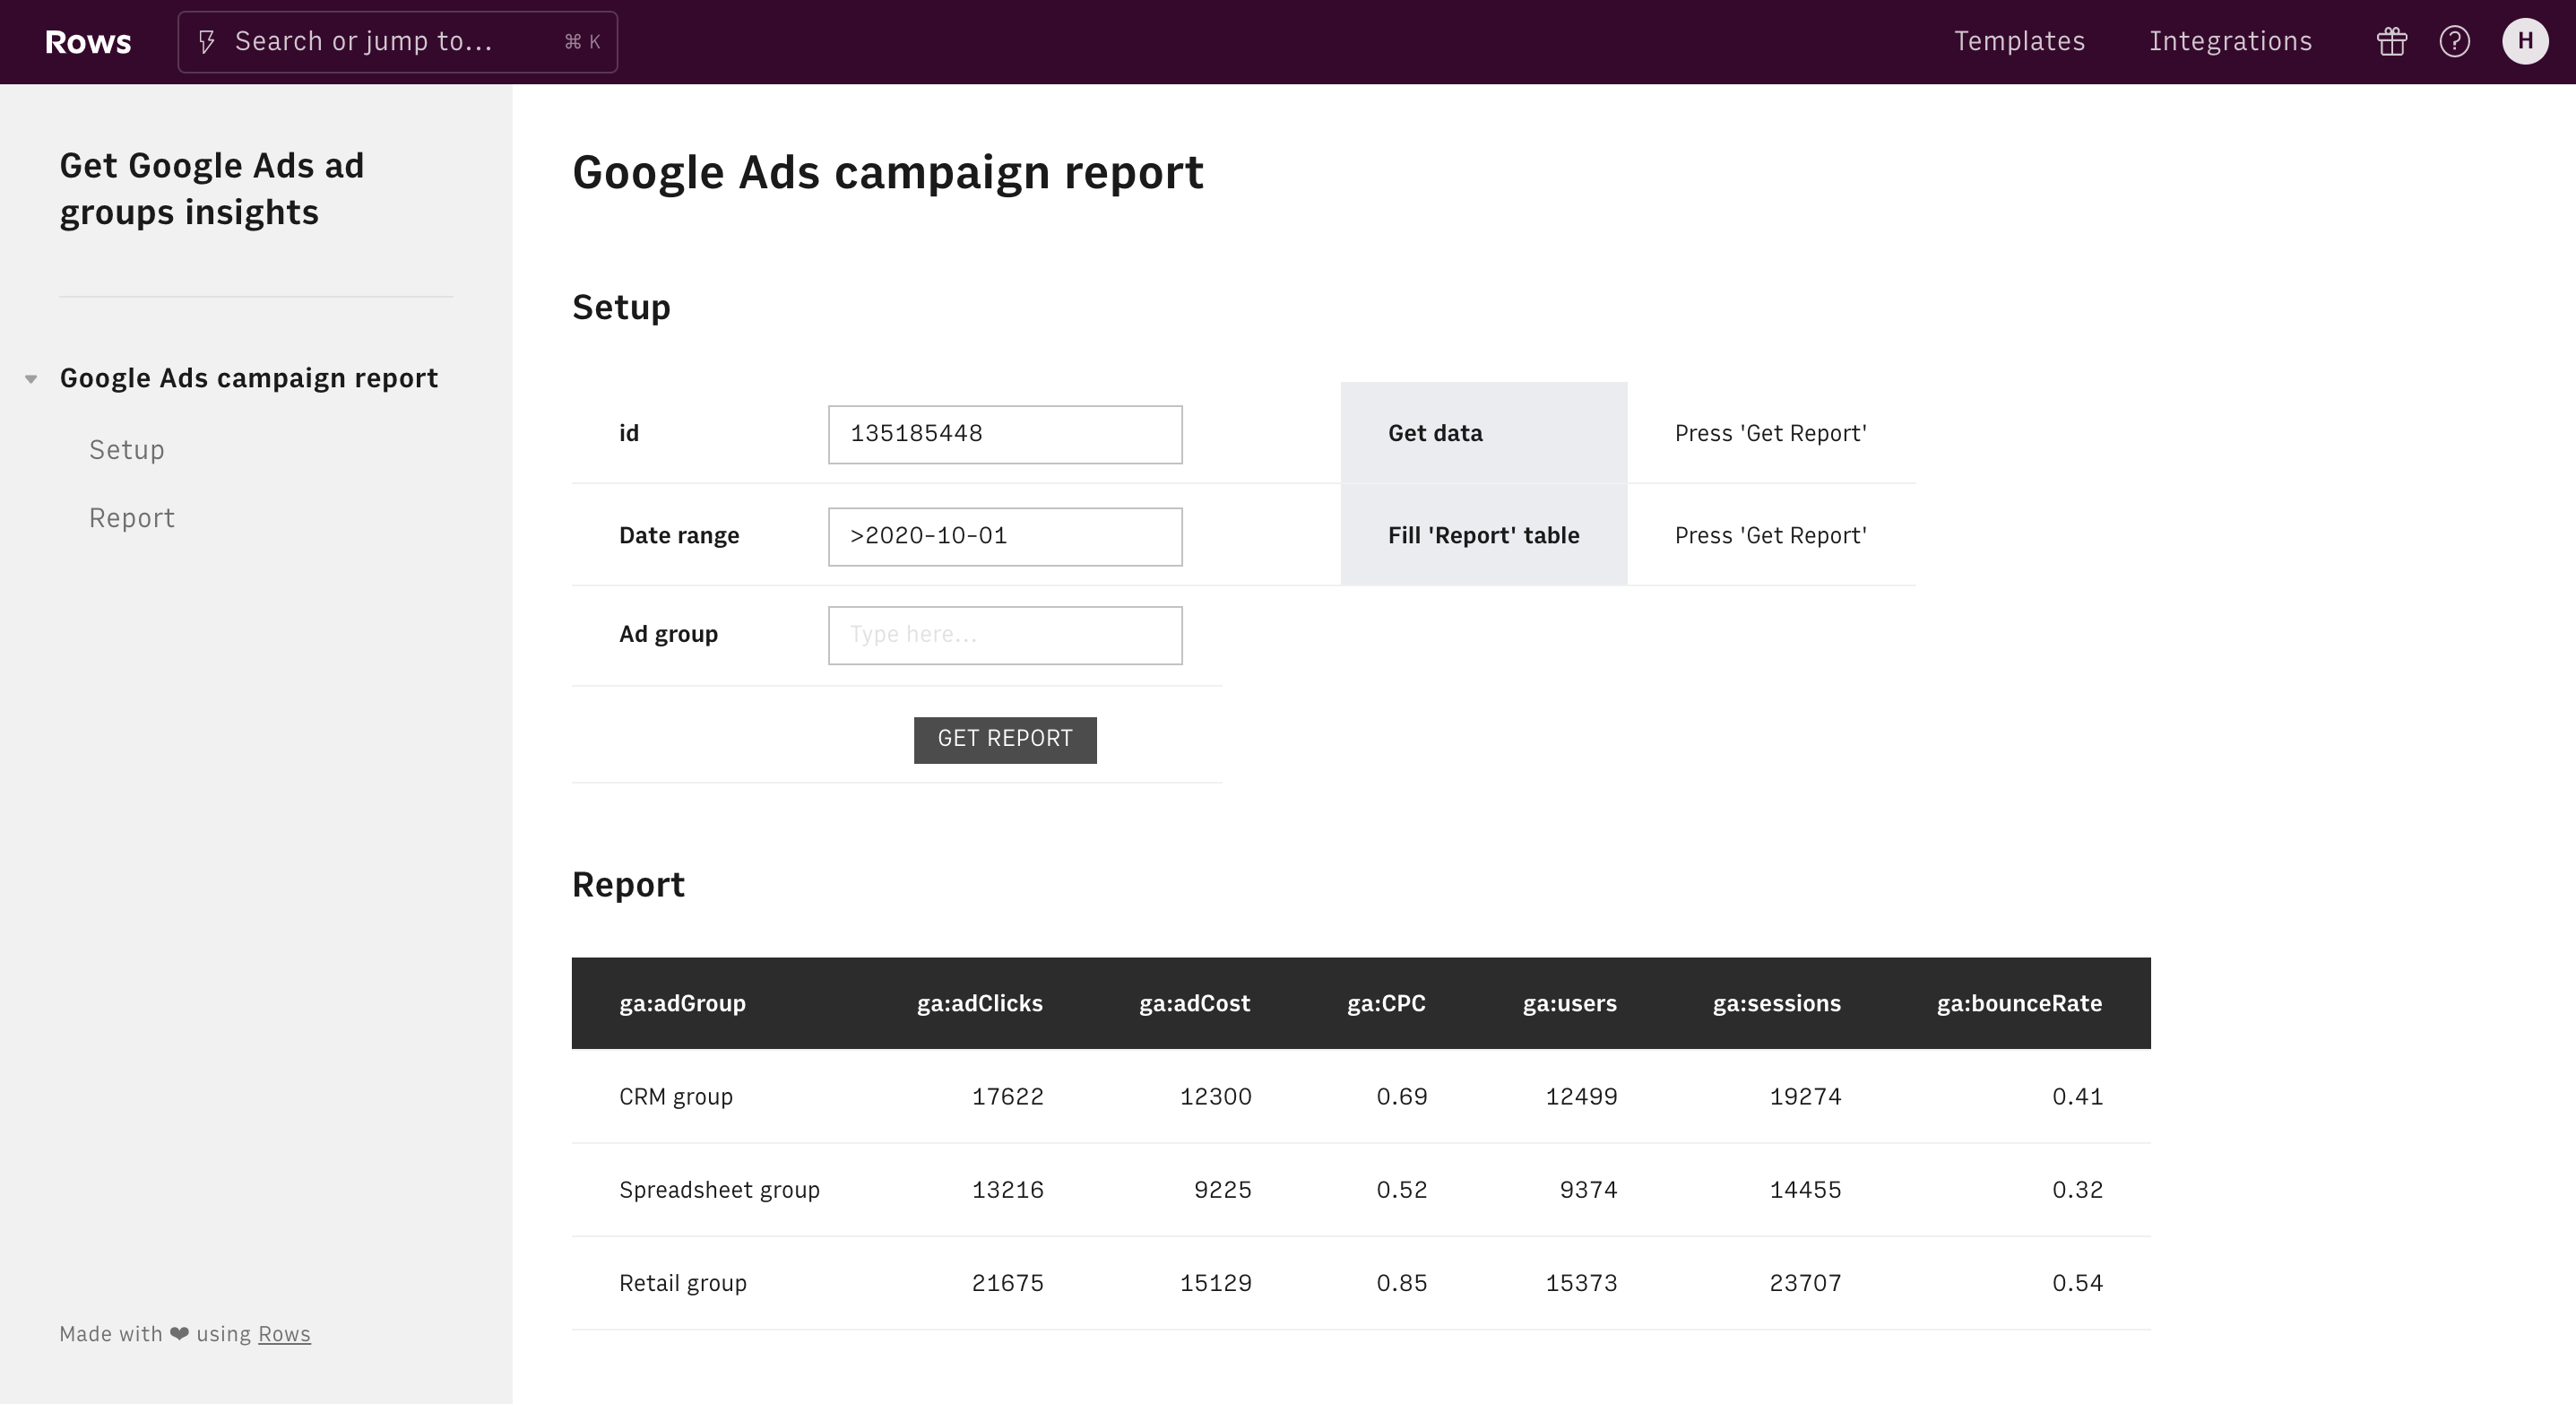Follow the Rows link in footer
2576x1404 pixels.
tap(284, 1334)
